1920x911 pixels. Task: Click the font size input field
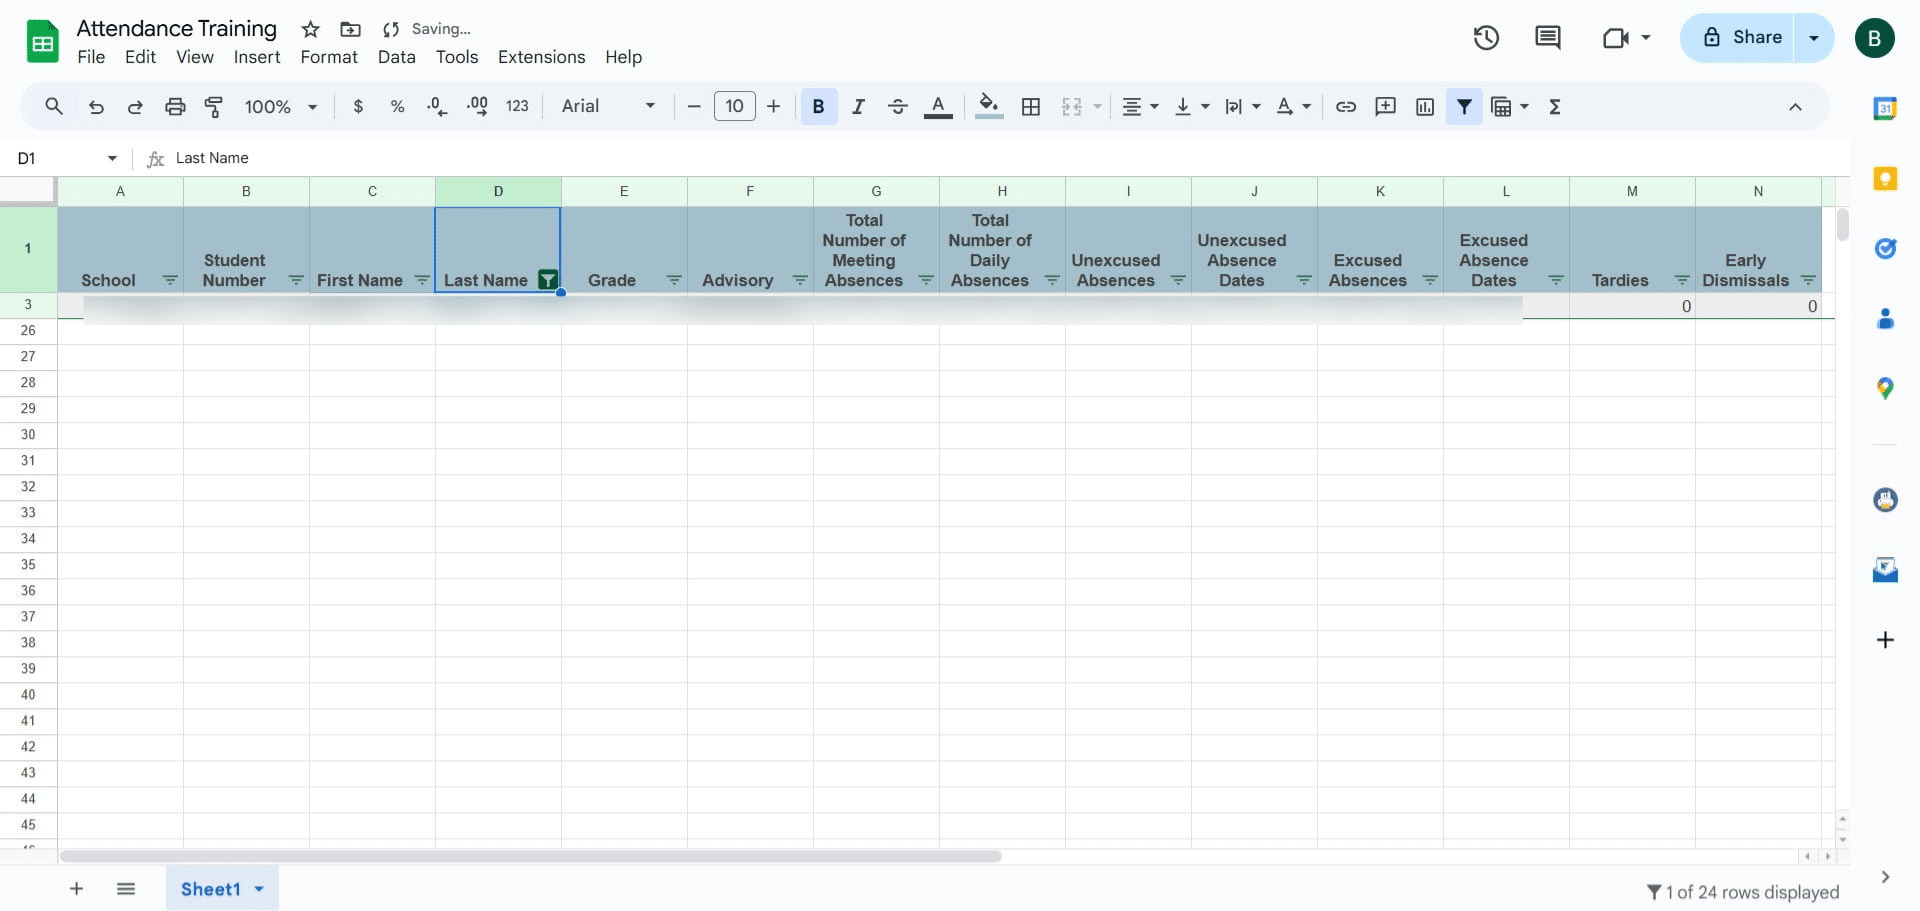(x=735, y=106)
